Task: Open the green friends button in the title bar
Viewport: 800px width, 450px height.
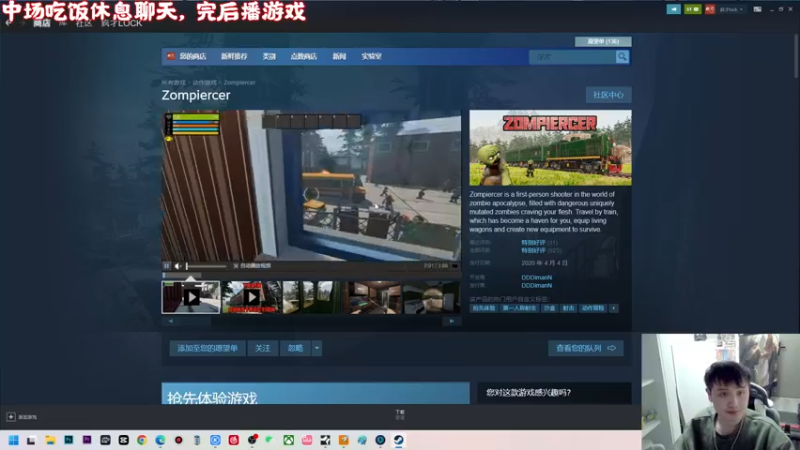Action: pyautogui.click(x=692, y=9)
